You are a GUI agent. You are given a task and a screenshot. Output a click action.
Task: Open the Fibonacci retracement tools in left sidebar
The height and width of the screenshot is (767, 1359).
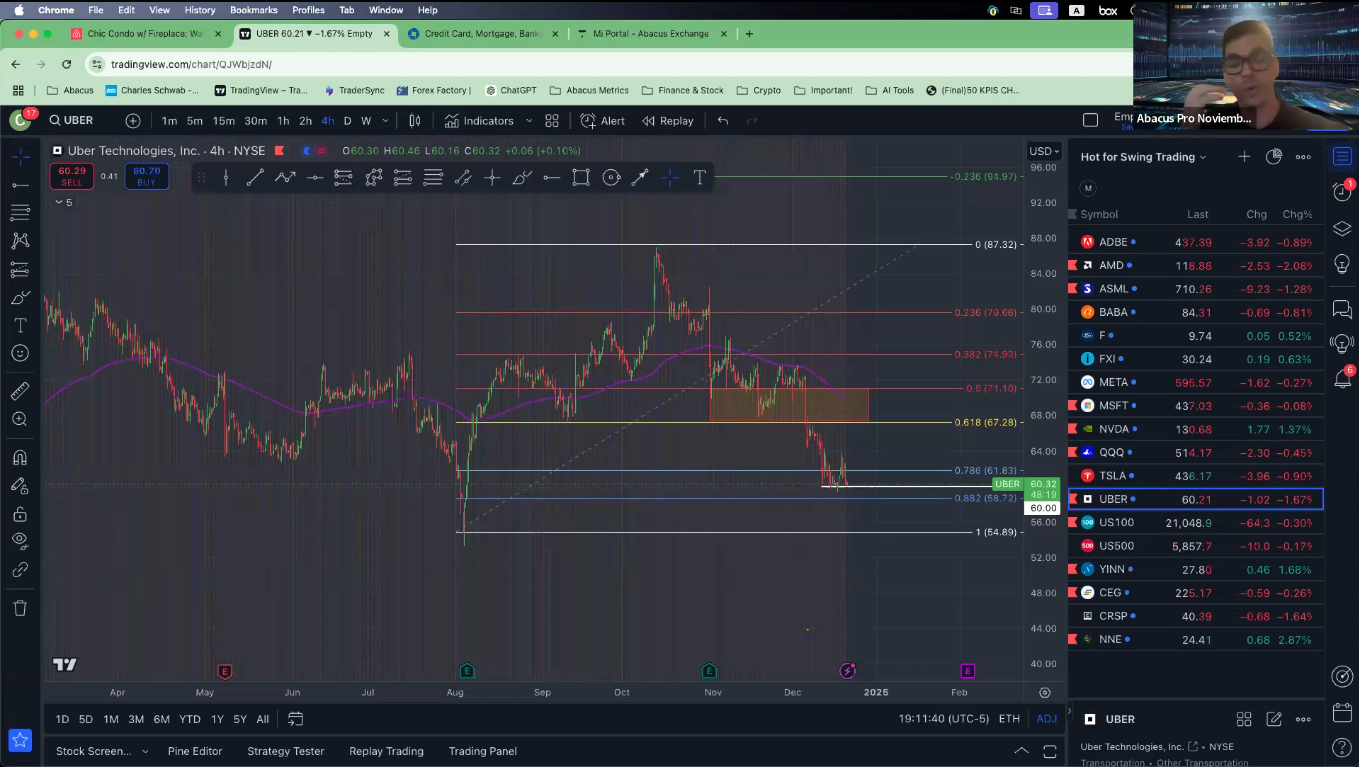[x=20, y=213]
